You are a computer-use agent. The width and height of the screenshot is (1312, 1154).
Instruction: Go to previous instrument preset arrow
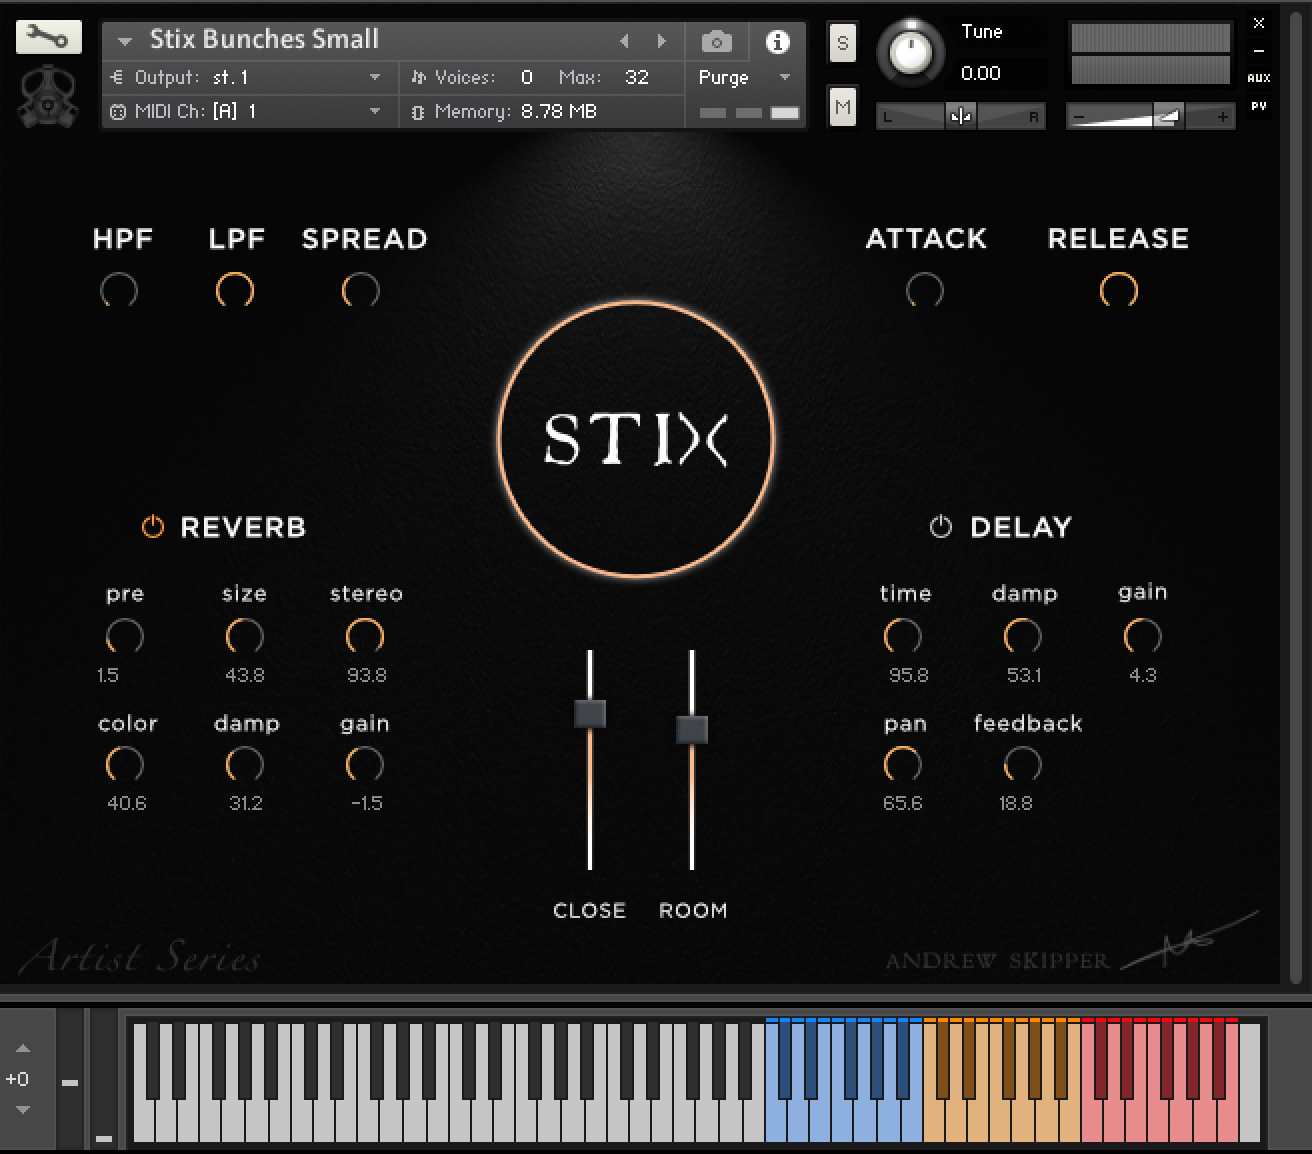624,41
